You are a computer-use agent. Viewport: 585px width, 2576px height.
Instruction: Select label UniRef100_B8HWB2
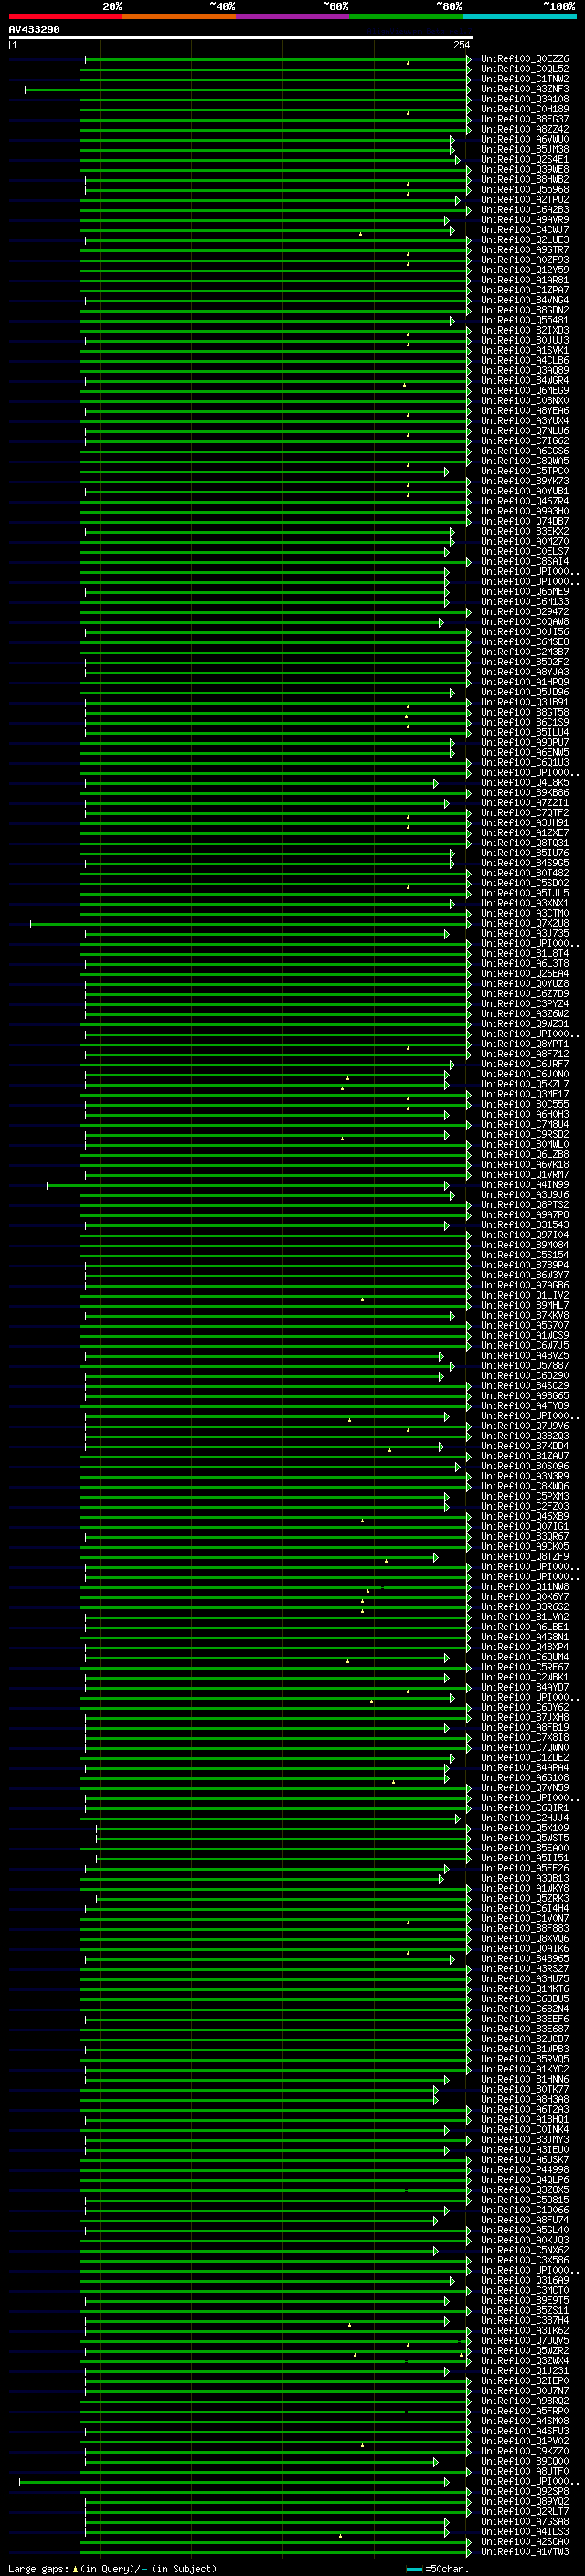524,179
